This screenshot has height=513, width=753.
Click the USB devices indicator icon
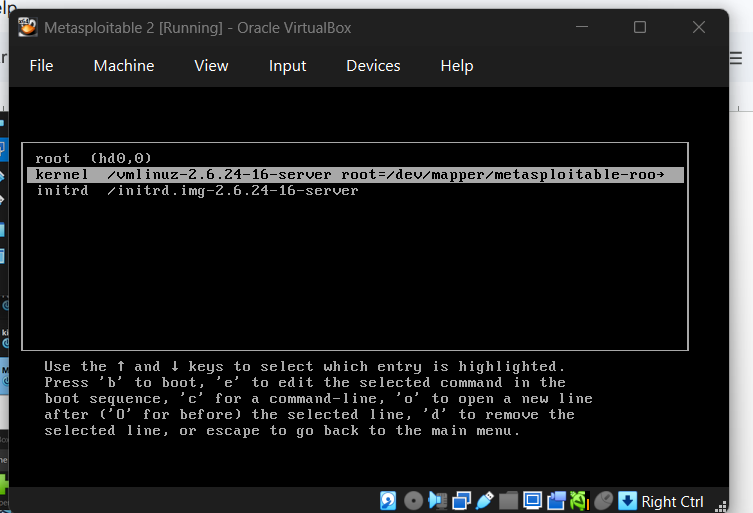pos(485,501)
